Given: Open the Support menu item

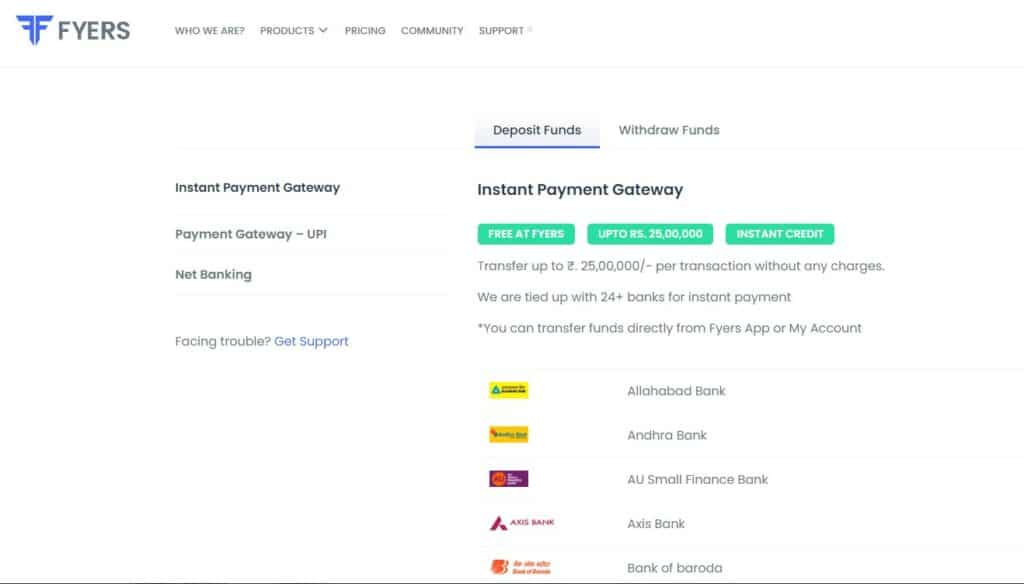Looking at the screenshot, I should pyautogui.click(x=502, y=31).
